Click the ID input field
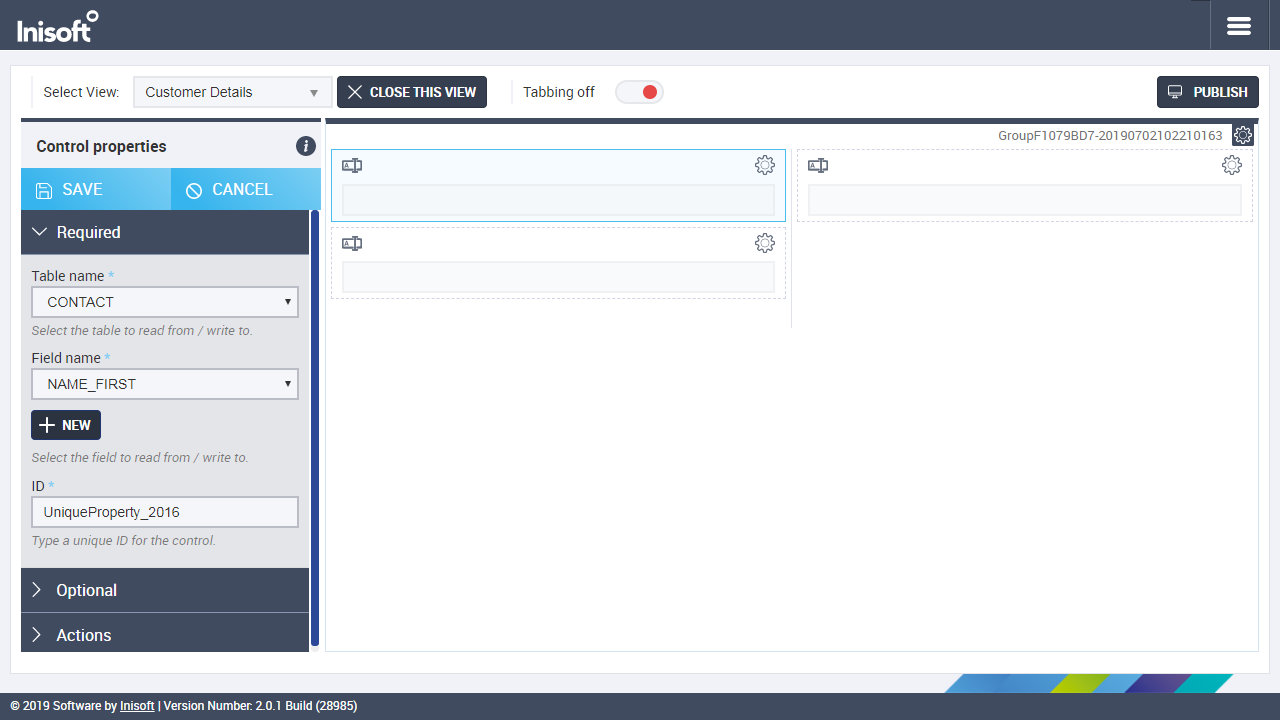The image size is (1280, 720). point(165,512)
